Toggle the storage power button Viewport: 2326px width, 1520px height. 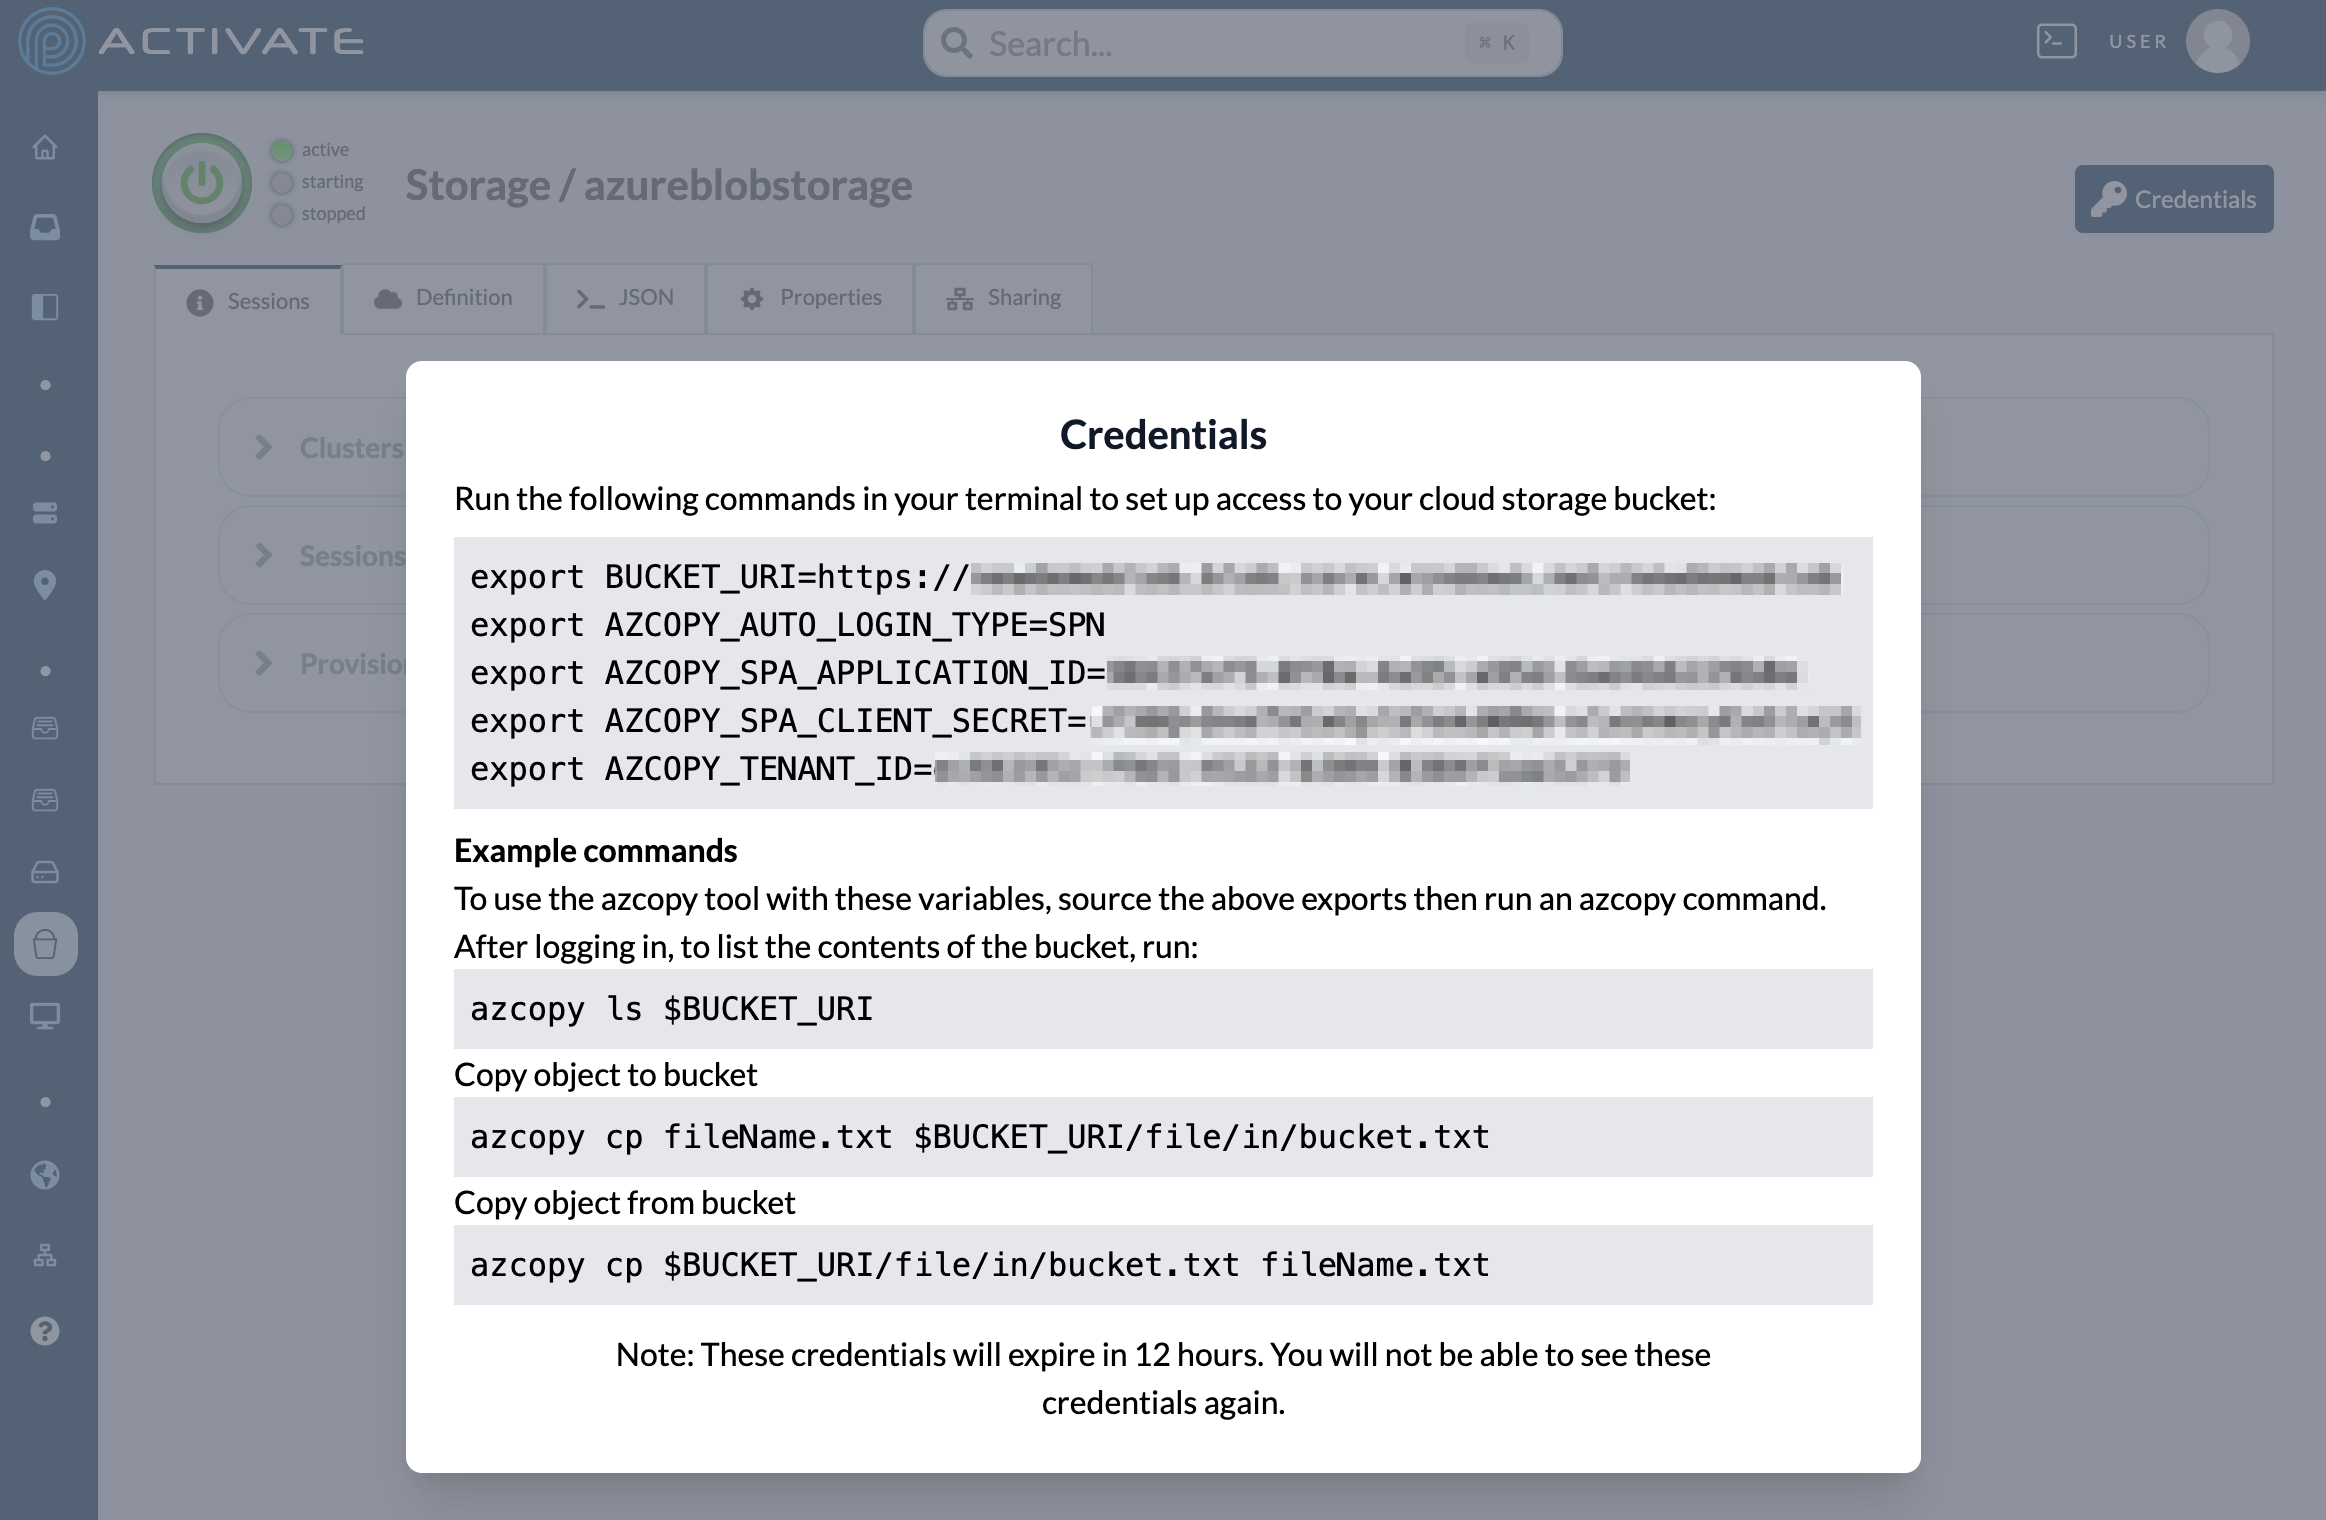click(202, 183)
